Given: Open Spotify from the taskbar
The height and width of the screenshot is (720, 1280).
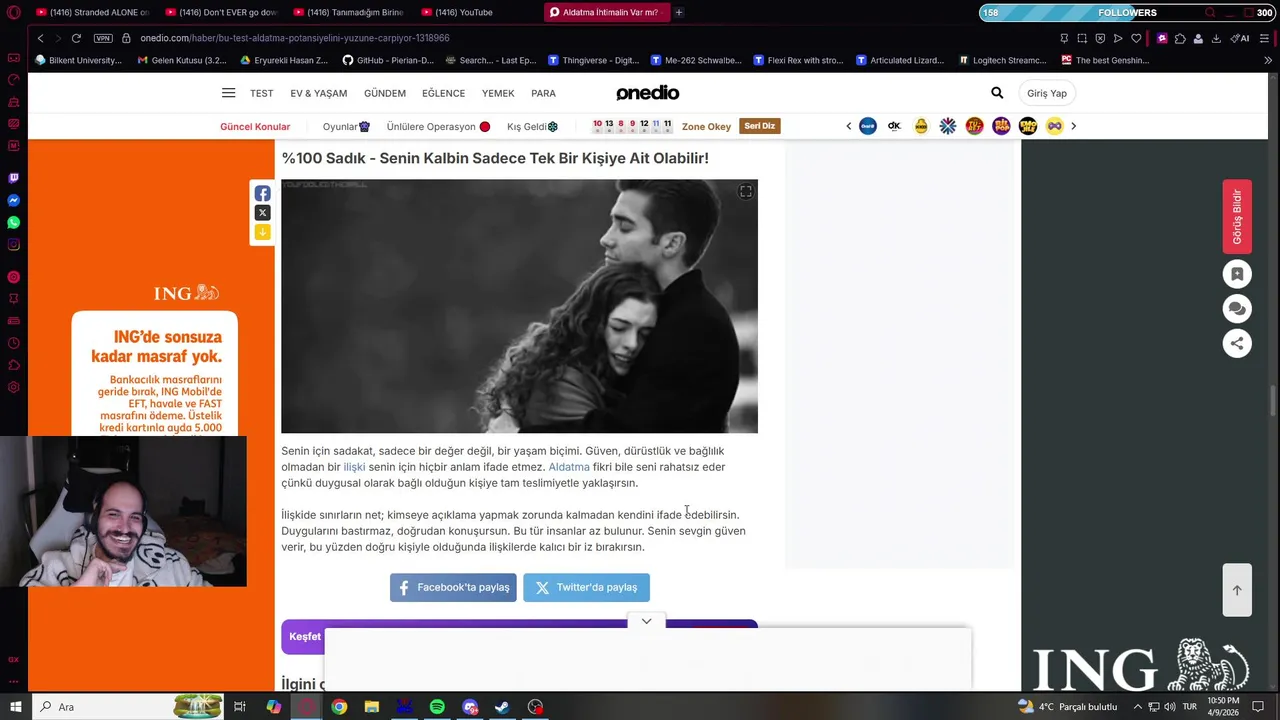Looking at the screenshot, I should click(437, 707).
